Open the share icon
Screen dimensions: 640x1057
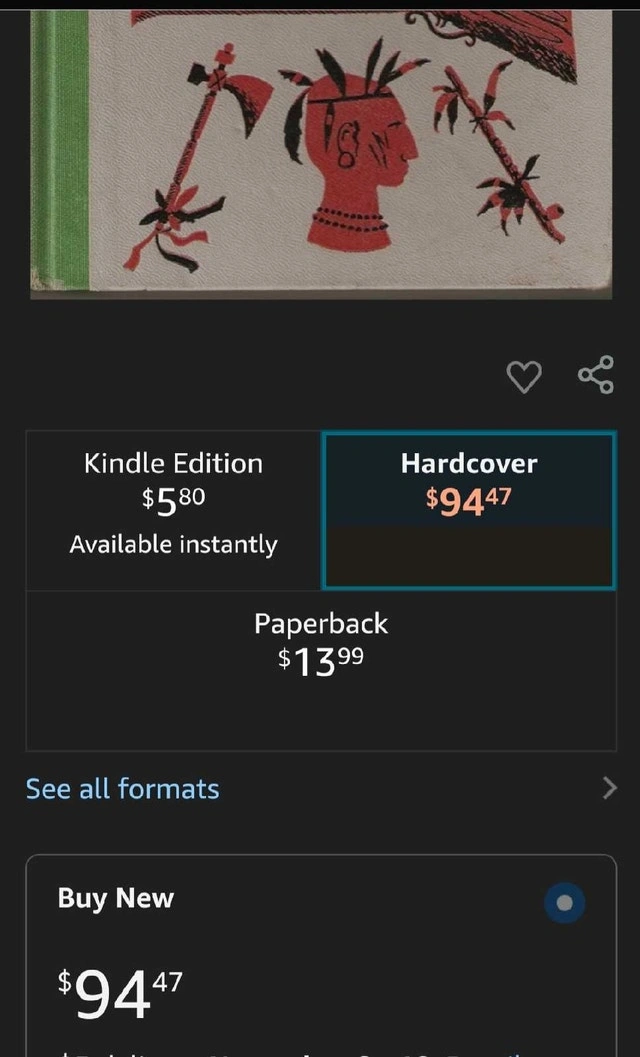pyautogui.click(x=596, y=374)
